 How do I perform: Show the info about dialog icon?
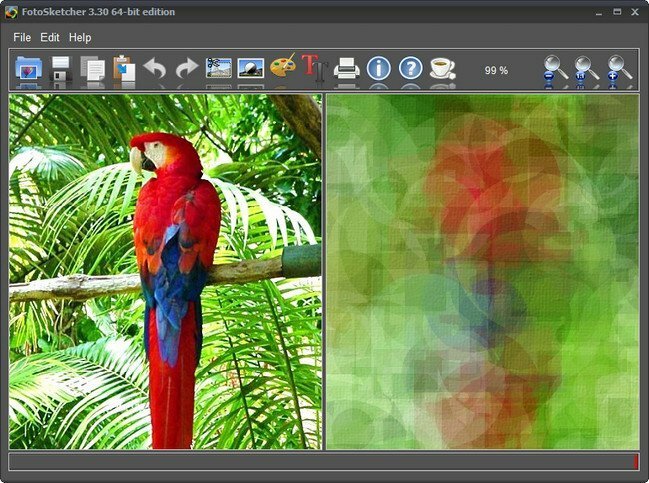379,69
